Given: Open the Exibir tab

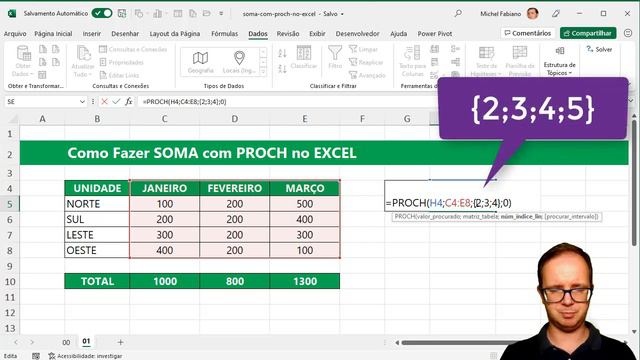Looking at the screenshot, I should 317,33.
